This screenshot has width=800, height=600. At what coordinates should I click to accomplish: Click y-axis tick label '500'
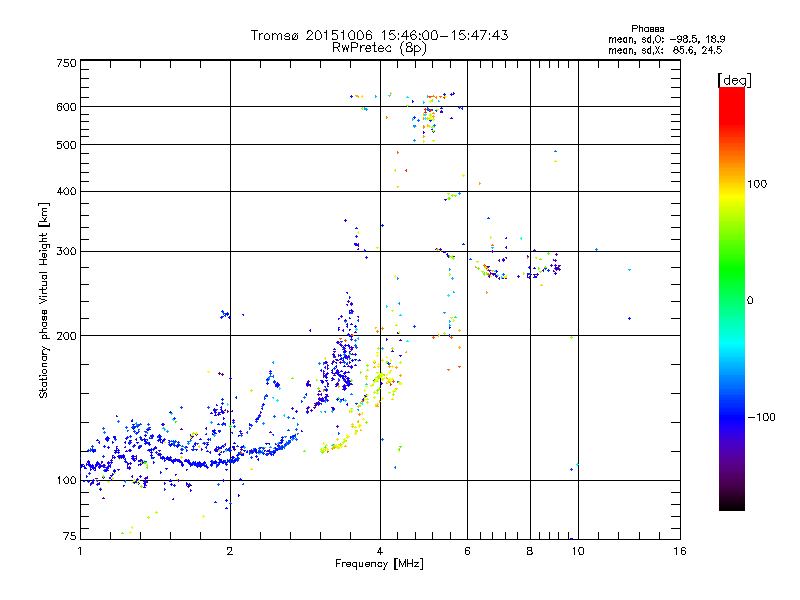coord(66,145)
